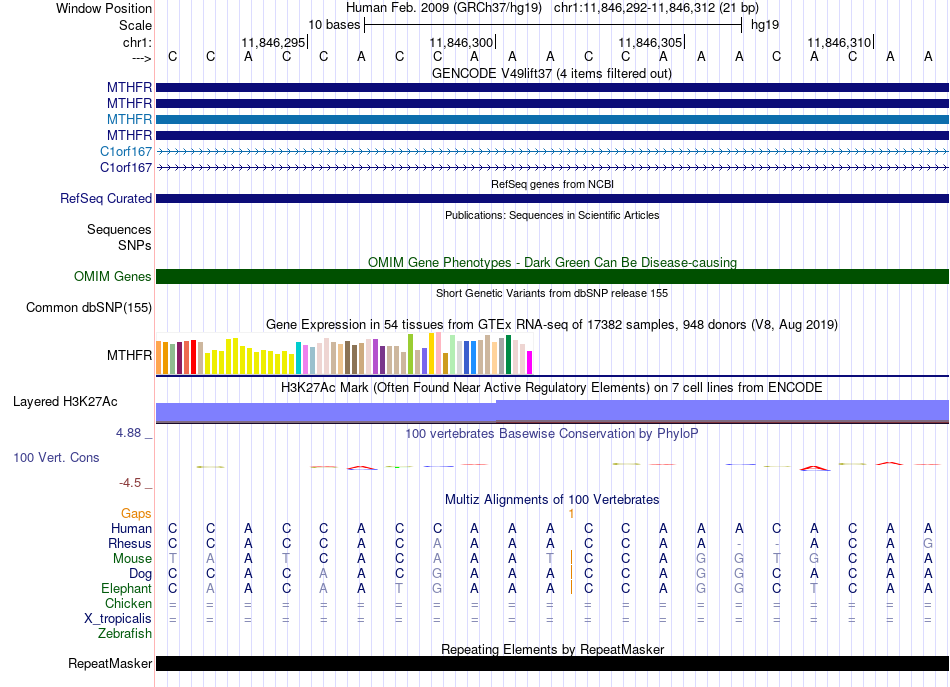Image resolution: width=950 pixels, height=687 pixels.
Task: Open 'RefSeq genes from NCBI' title
Action: tap(552, 184)
